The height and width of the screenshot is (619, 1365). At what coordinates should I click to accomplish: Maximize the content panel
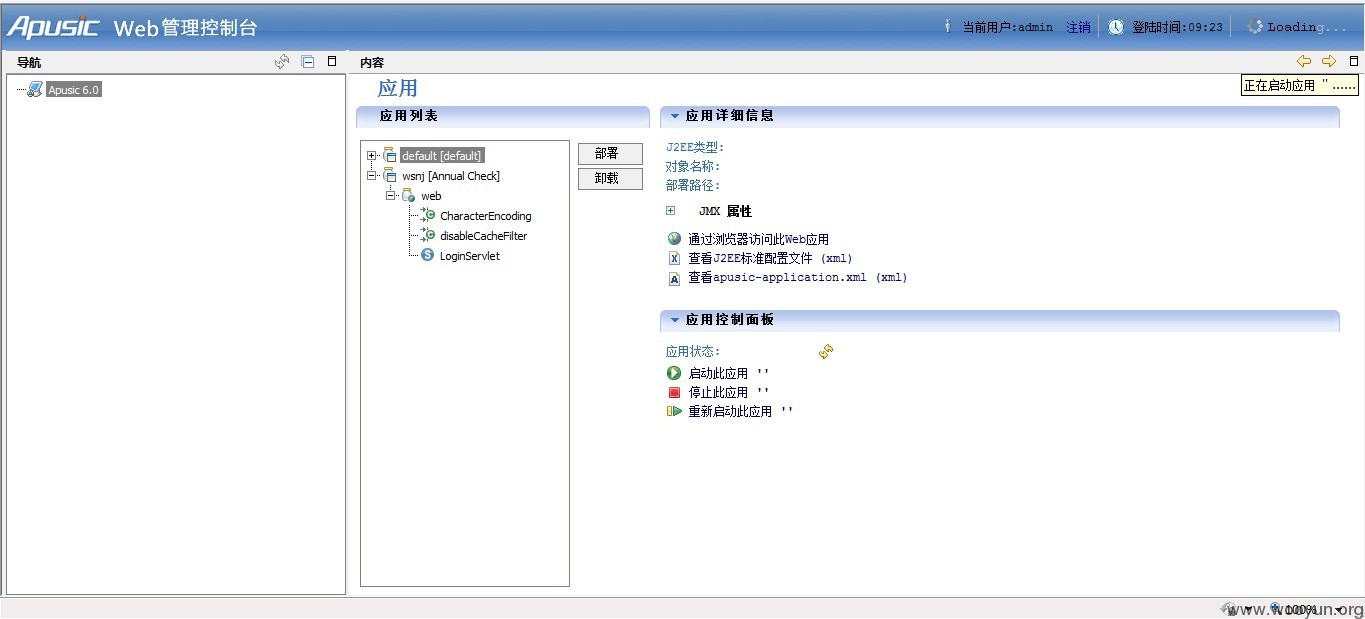1354,62
